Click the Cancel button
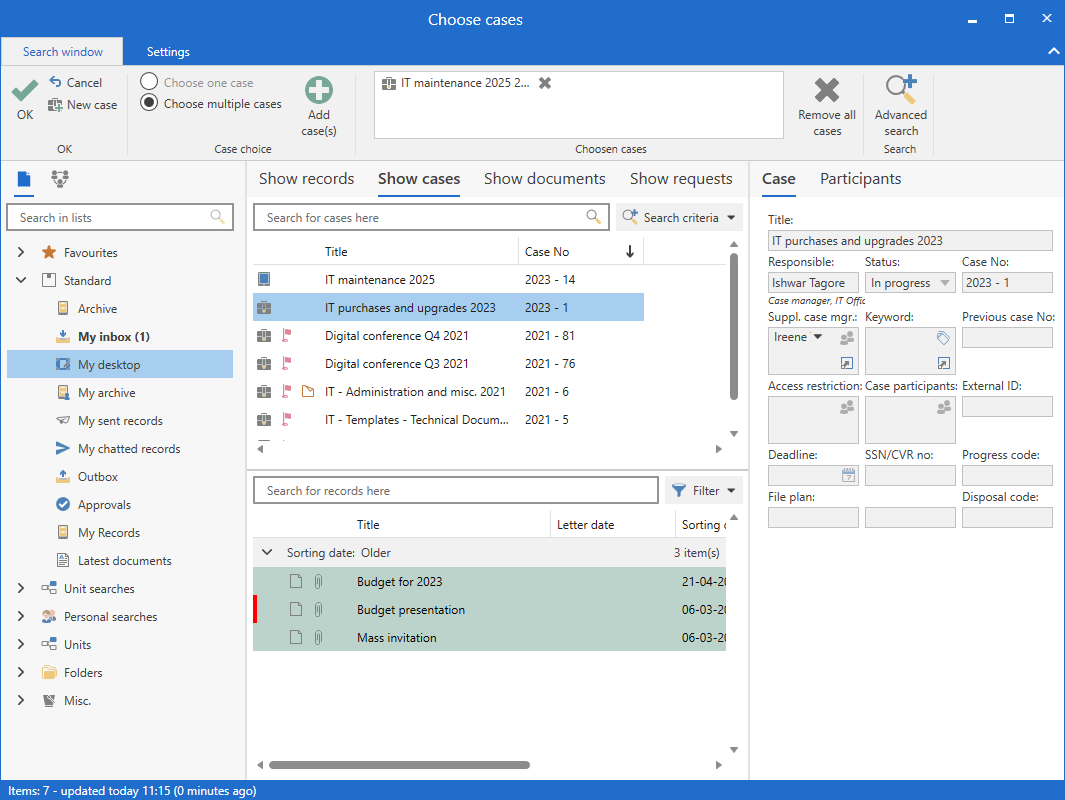Viewport: 1065px width, 800px height. pos(75,83)
